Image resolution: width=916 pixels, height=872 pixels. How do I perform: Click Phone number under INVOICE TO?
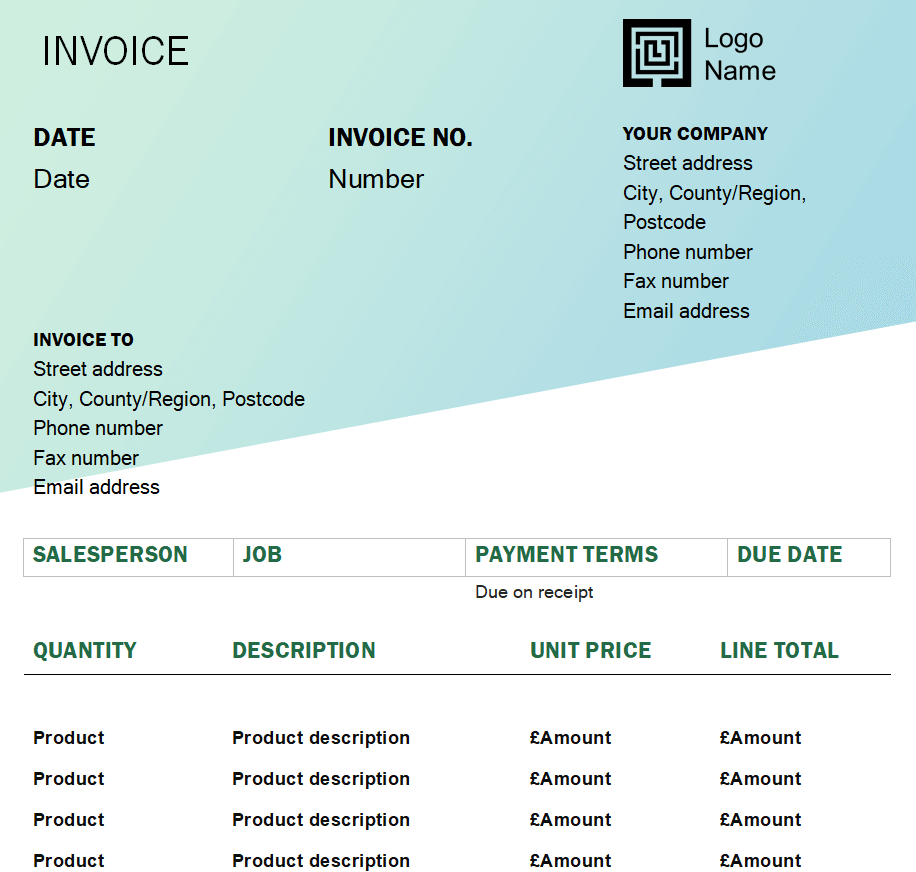click(x=98, y=428)
